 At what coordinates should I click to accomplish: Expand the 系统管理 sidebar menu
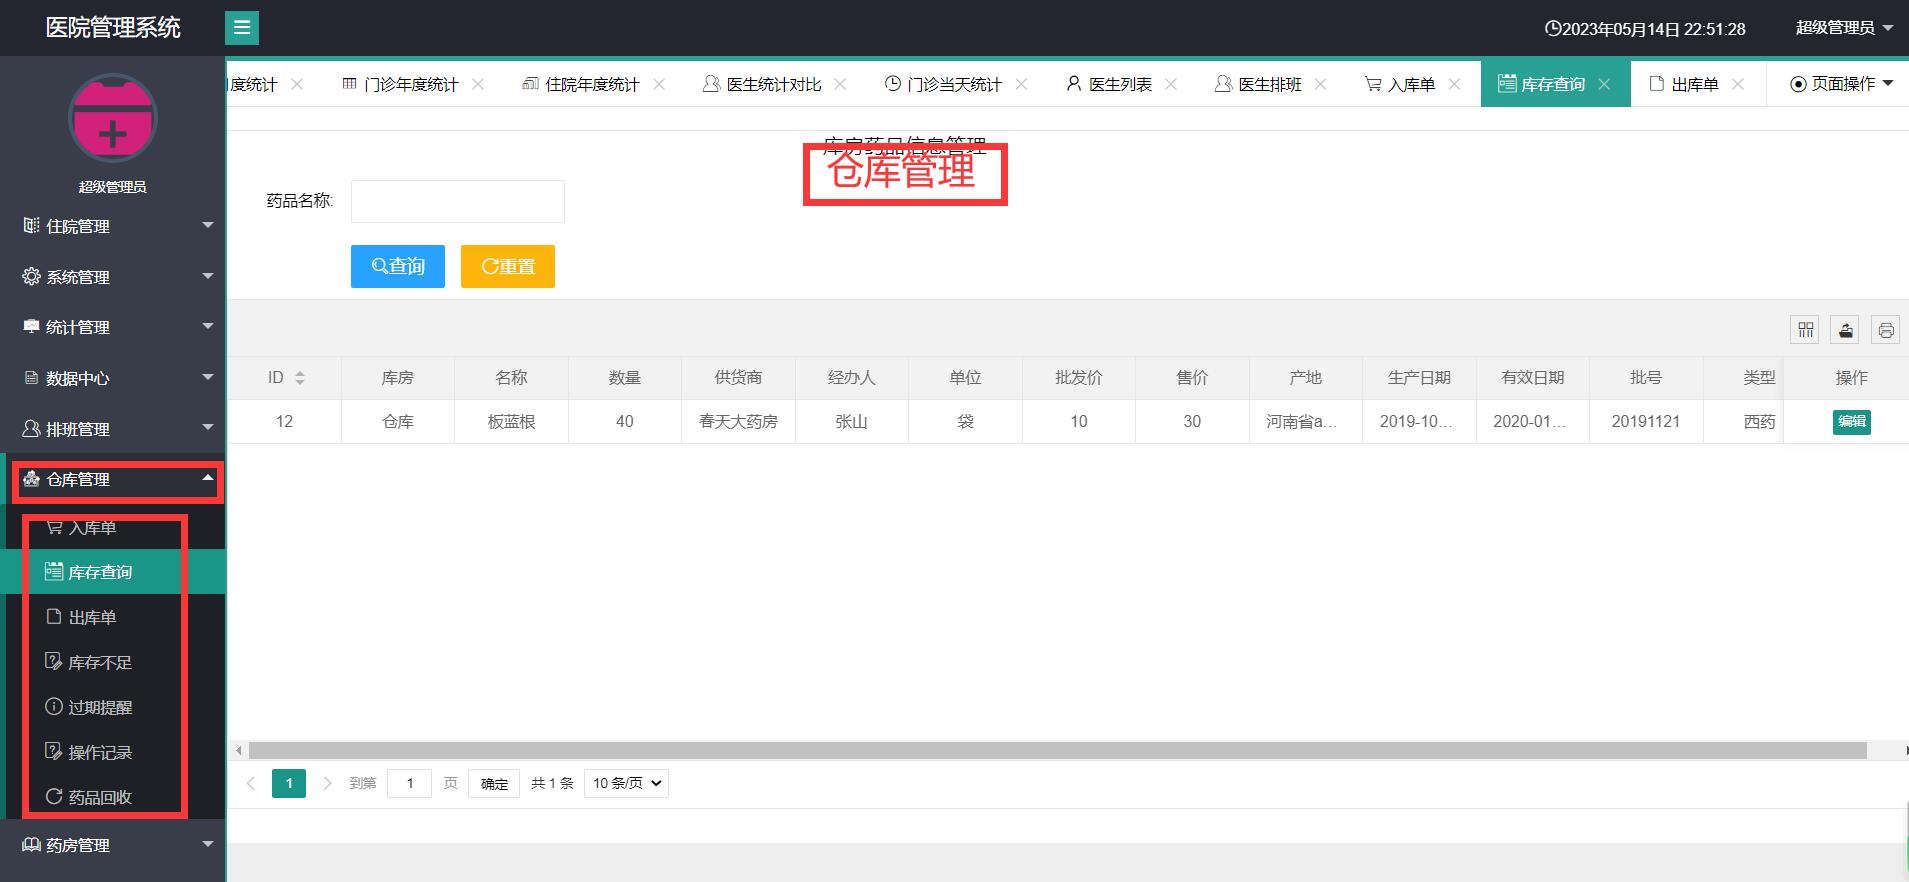click(x=113, y=277)
